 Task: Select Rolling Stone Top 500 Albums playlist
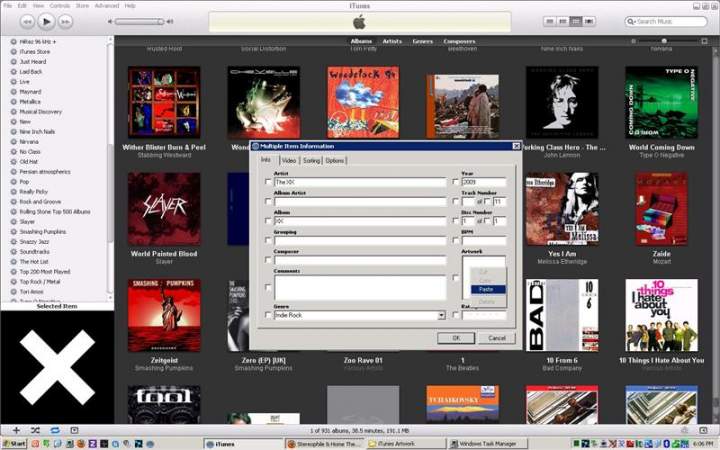(55, 212)
